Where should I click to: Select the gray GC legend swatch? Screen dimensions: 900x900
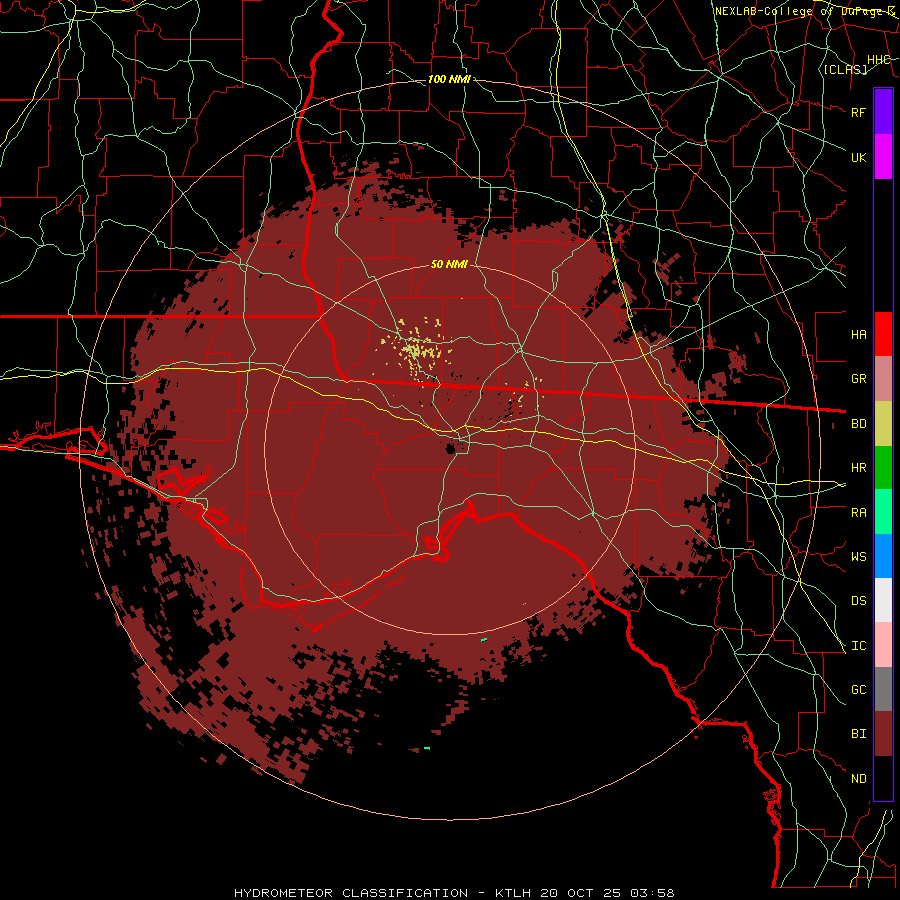(883, 689)
